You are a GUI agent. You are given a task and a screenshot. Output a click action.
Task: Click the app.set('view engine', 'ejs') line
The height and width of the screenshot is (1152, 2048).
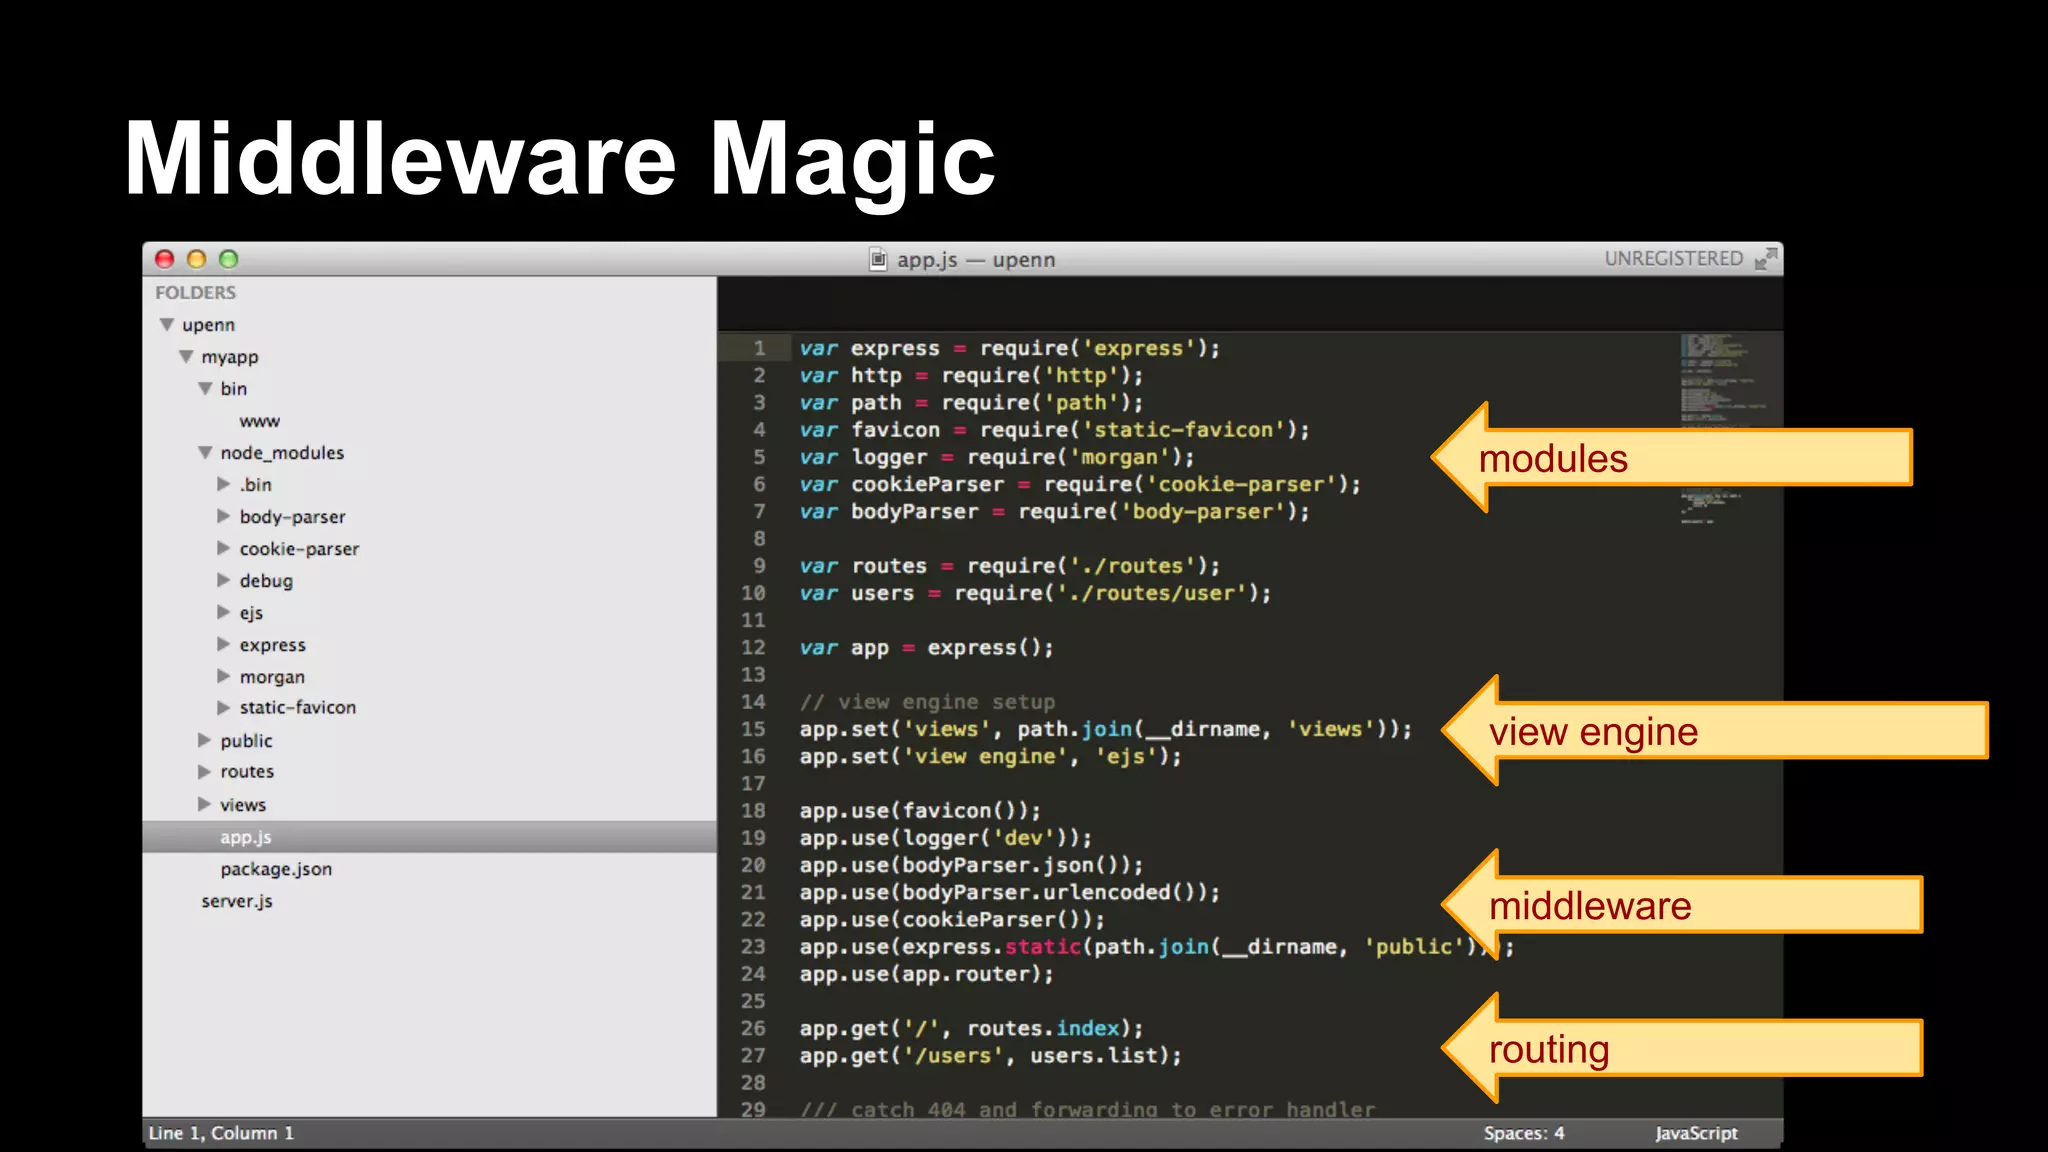[990, 757]
